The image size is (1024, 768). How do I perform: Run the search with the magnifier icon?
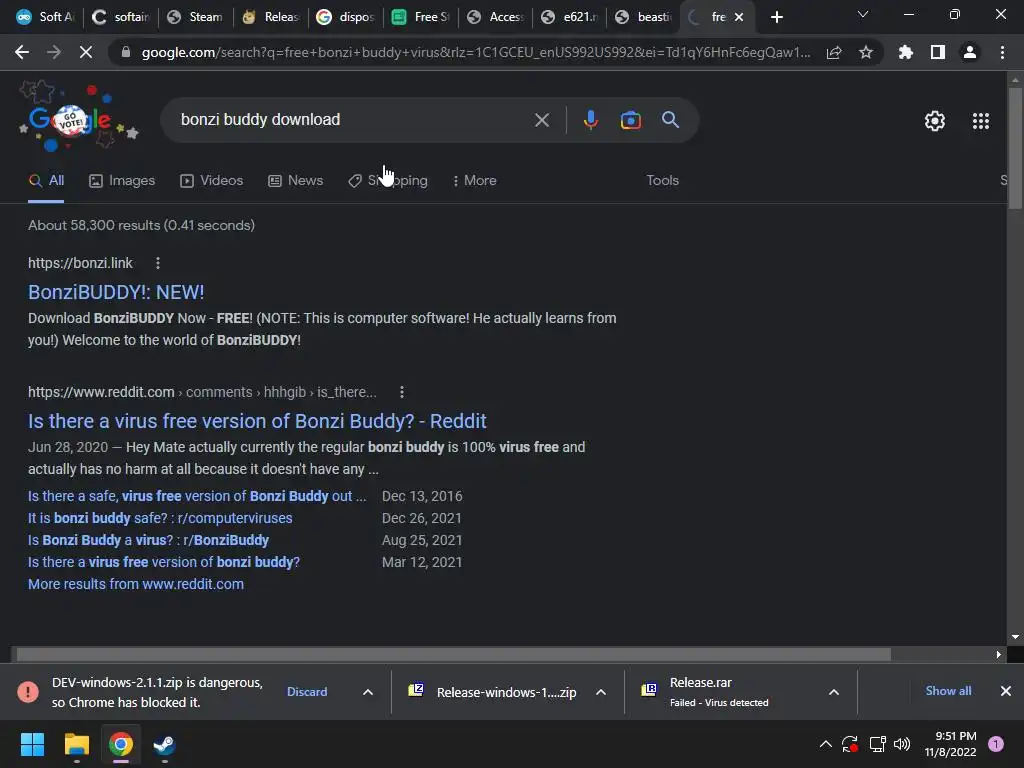(671, 120)
